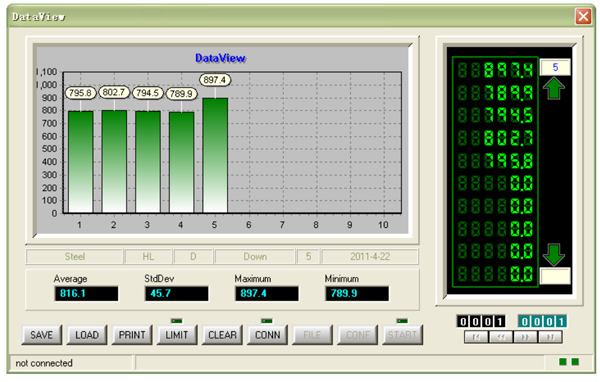
Task: Select the fifth bar labeled 897.4
Action: 215,155
